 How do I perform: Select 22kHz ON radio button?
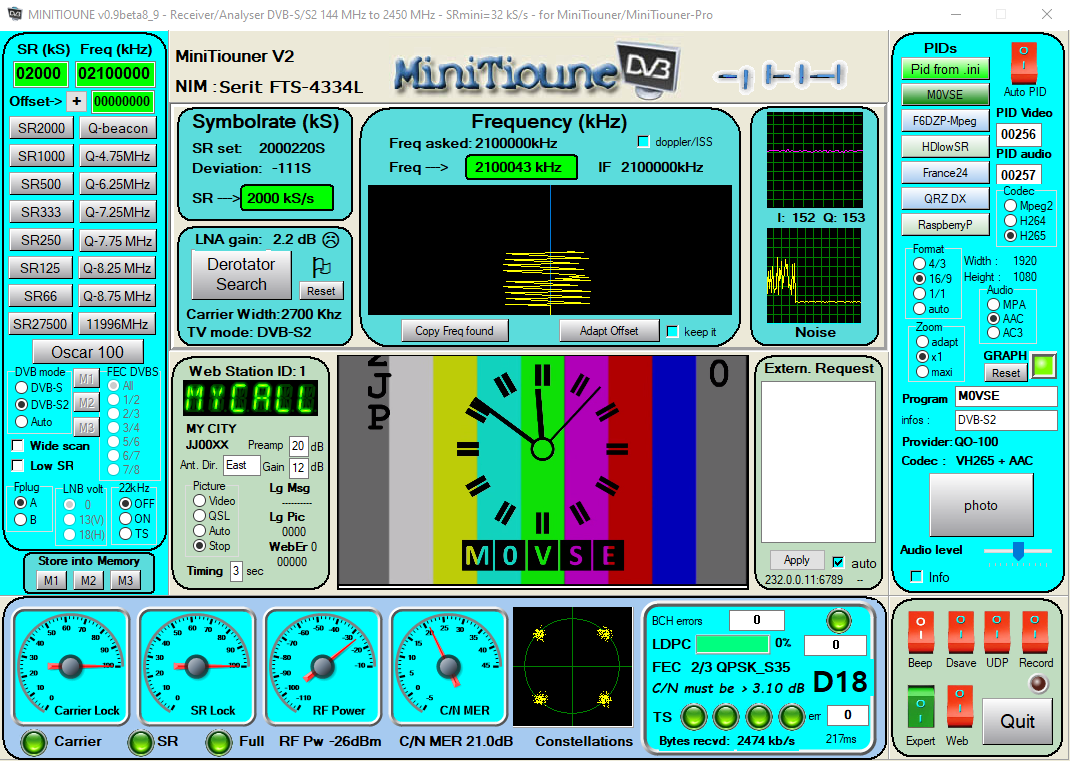126,519
